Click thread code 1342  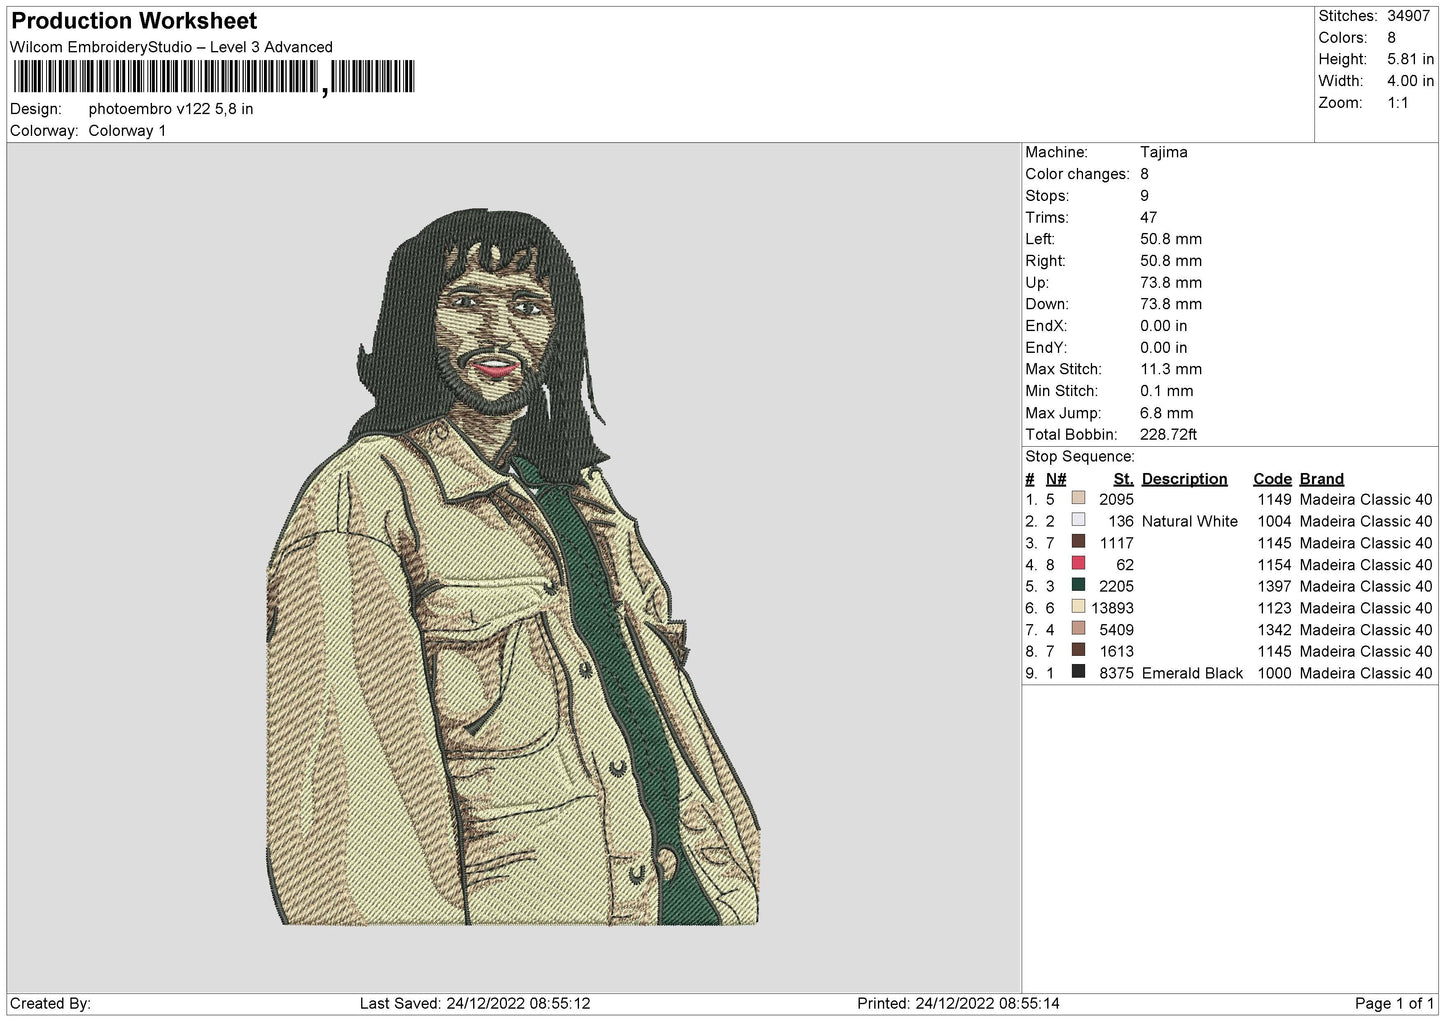pos(1274,631)
